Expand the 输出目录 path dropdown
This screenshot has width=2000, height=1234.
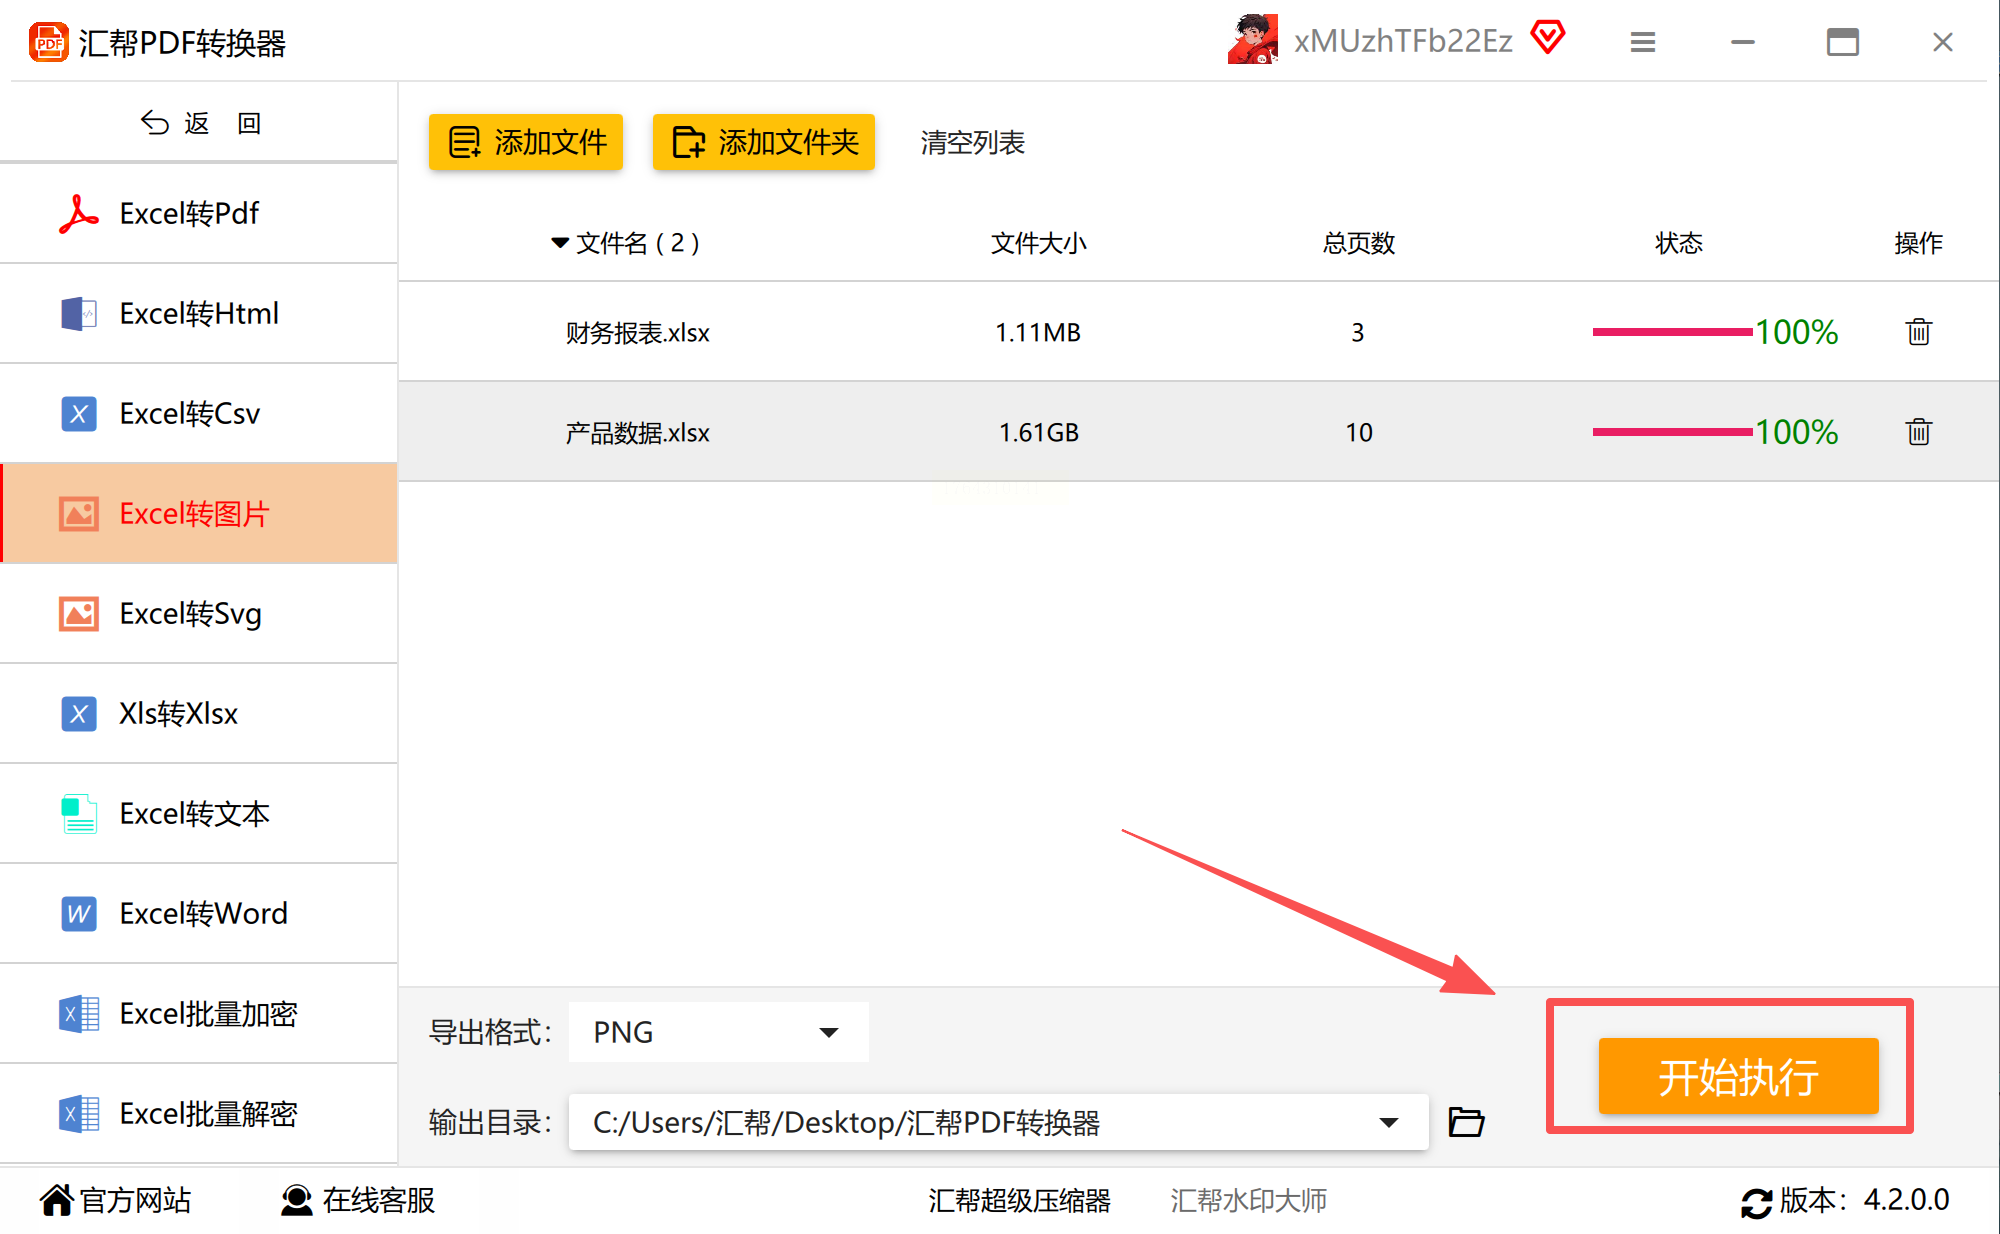(x=1388, y=1122)
